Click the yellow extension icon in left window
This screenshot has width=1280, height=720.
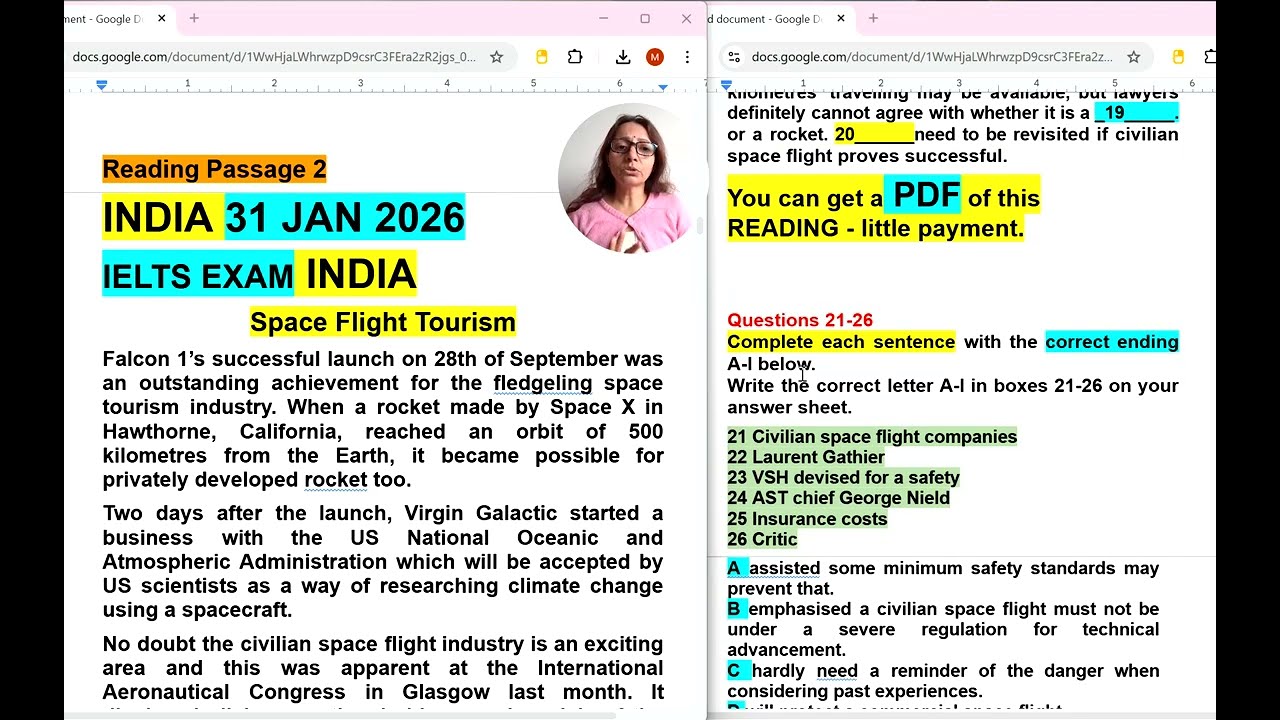[542, 57]
